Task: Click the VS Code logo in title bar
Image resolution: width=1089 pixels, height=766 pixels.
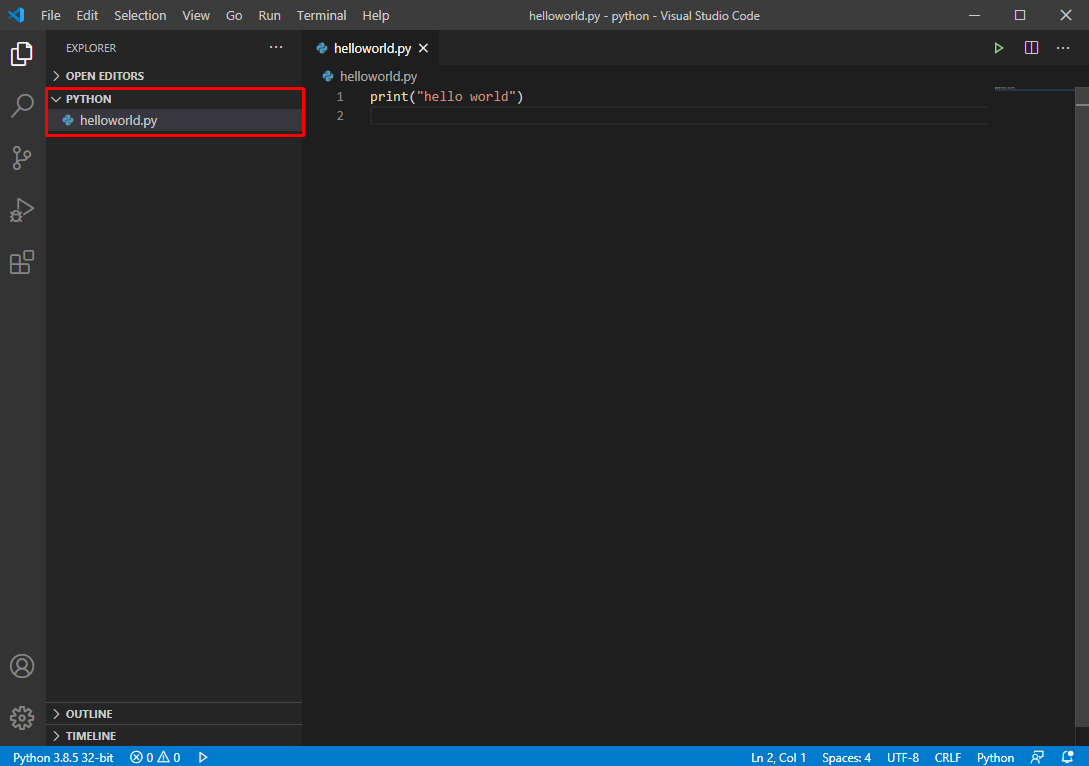Action: (x=16, y=15)
